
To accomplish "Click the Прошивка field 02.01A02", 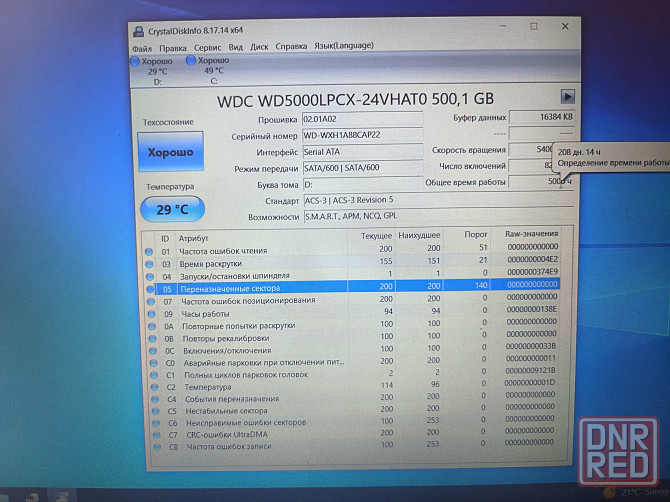I will [x=362, y=119].
